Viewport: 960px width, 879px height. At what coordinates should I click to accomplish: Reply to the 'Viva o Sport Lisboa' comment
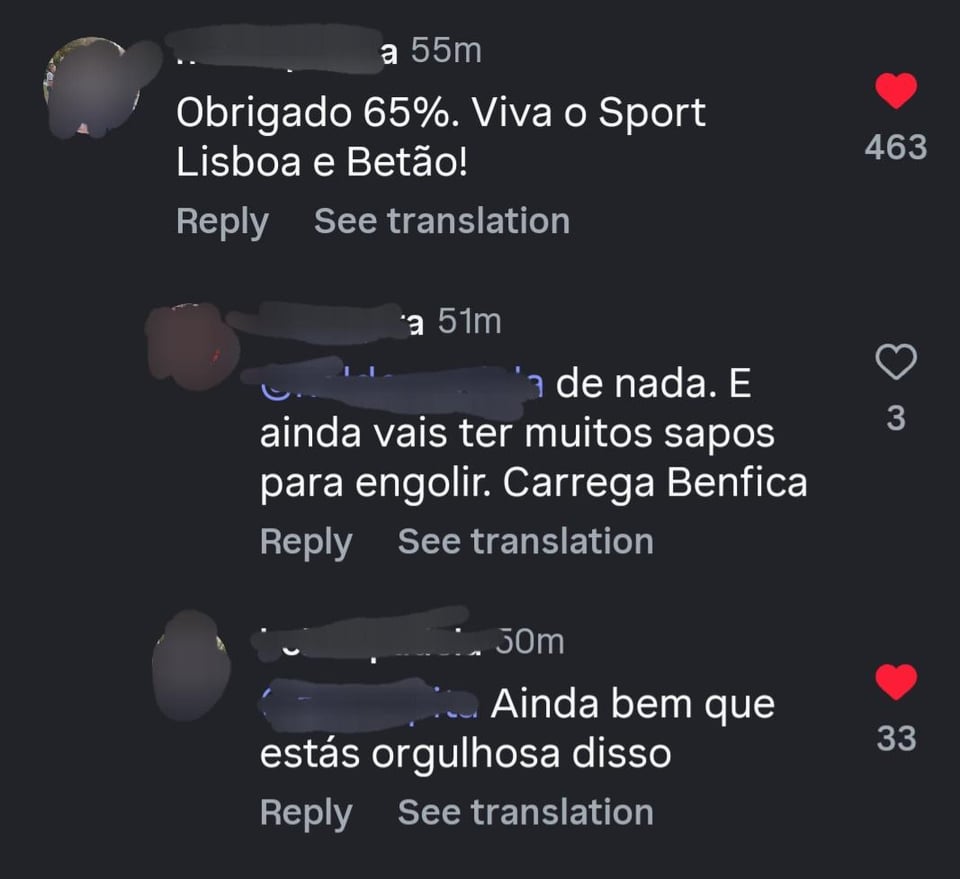tap(222, 220)
